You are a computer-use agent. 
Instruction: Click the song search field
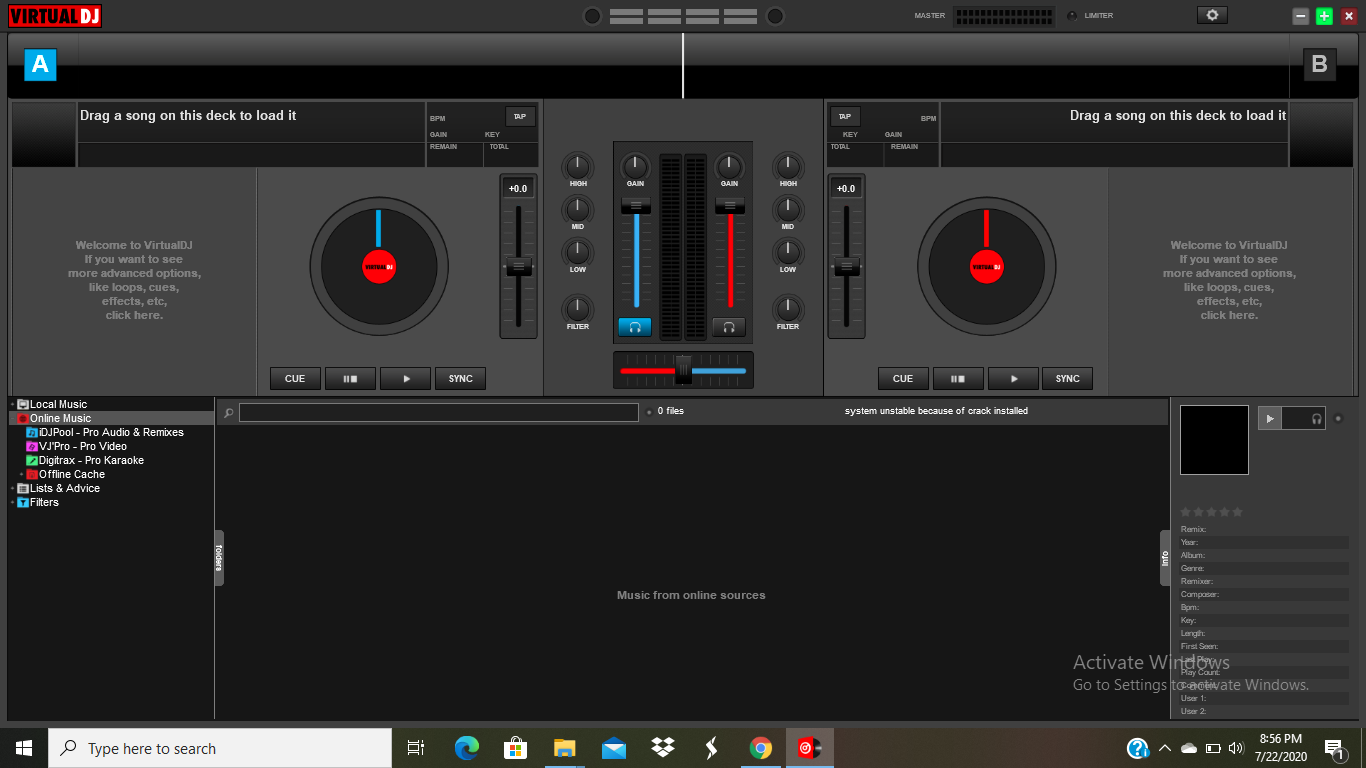click(x=439, y=412)
